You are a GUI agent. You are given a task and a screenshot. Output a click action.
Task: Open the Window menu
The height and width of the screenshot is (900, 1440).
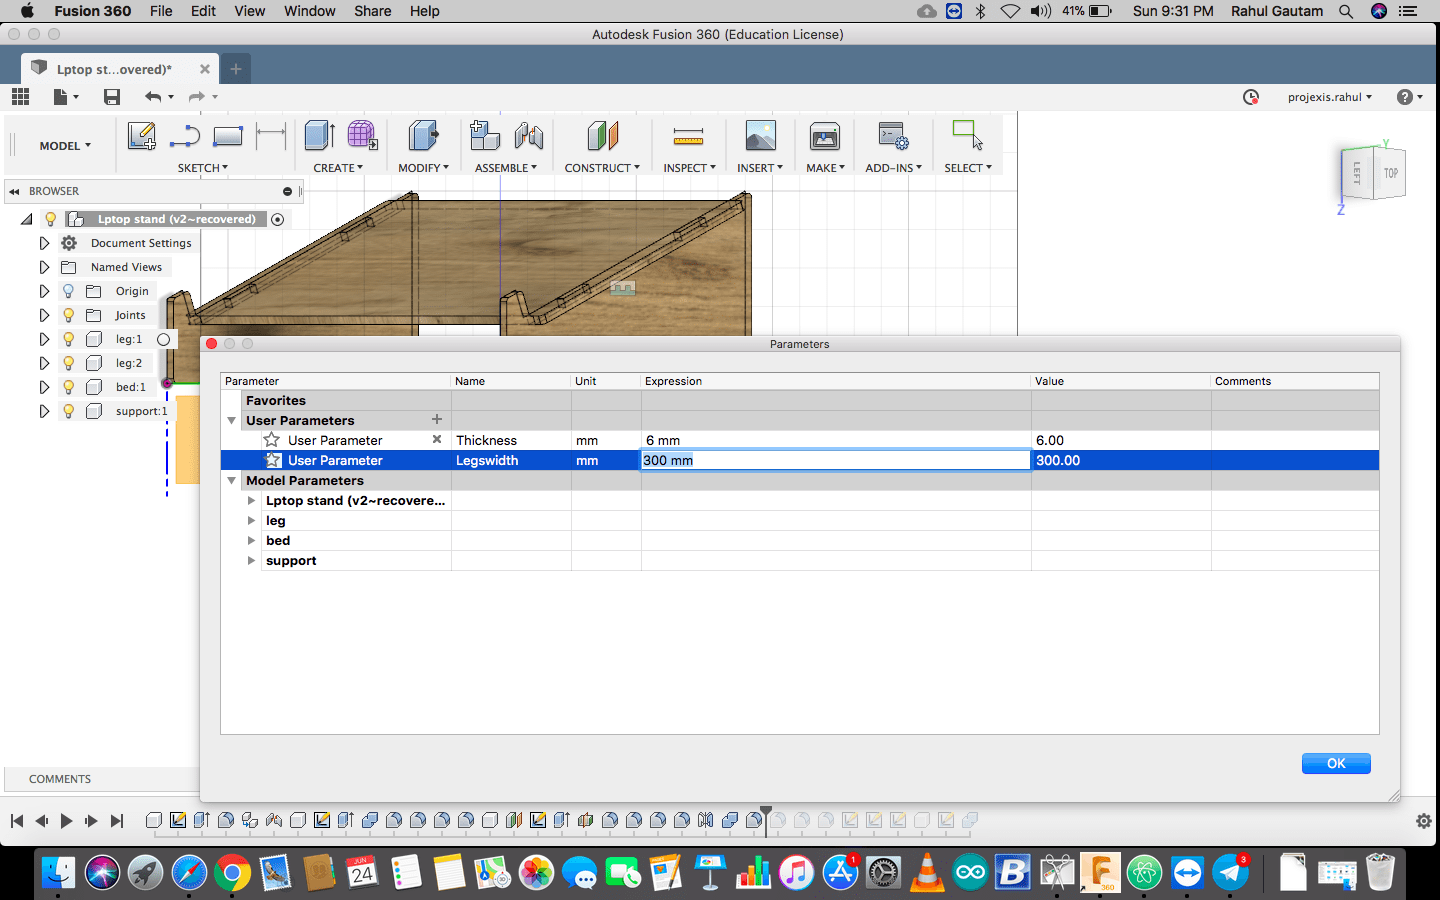310,11
